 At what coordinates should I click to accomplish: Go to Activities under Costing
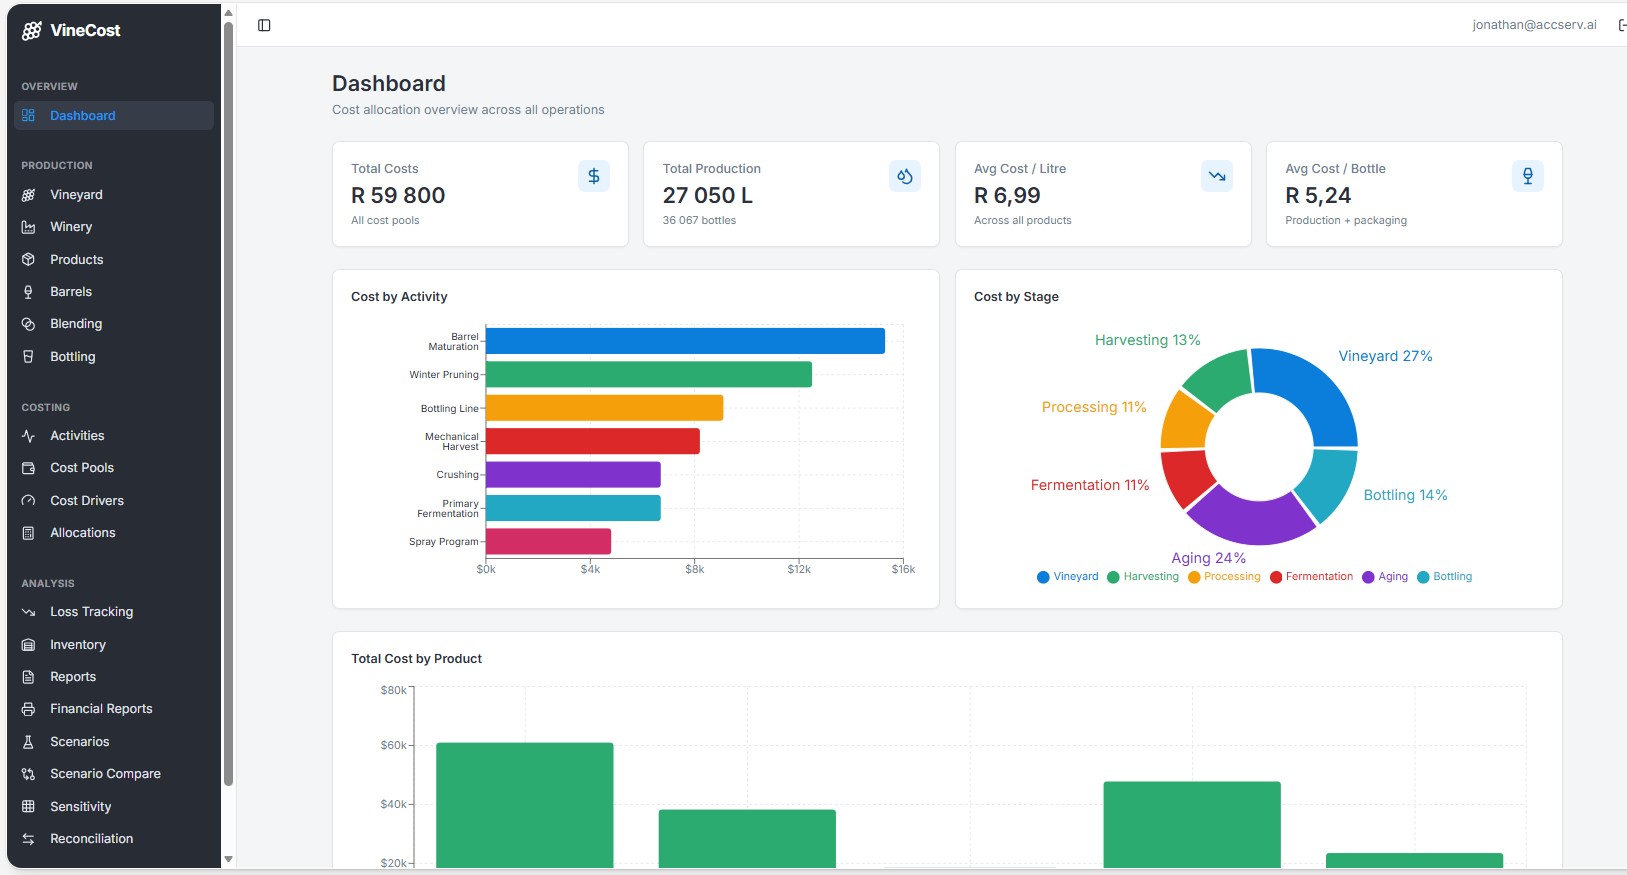click(114, 436)
